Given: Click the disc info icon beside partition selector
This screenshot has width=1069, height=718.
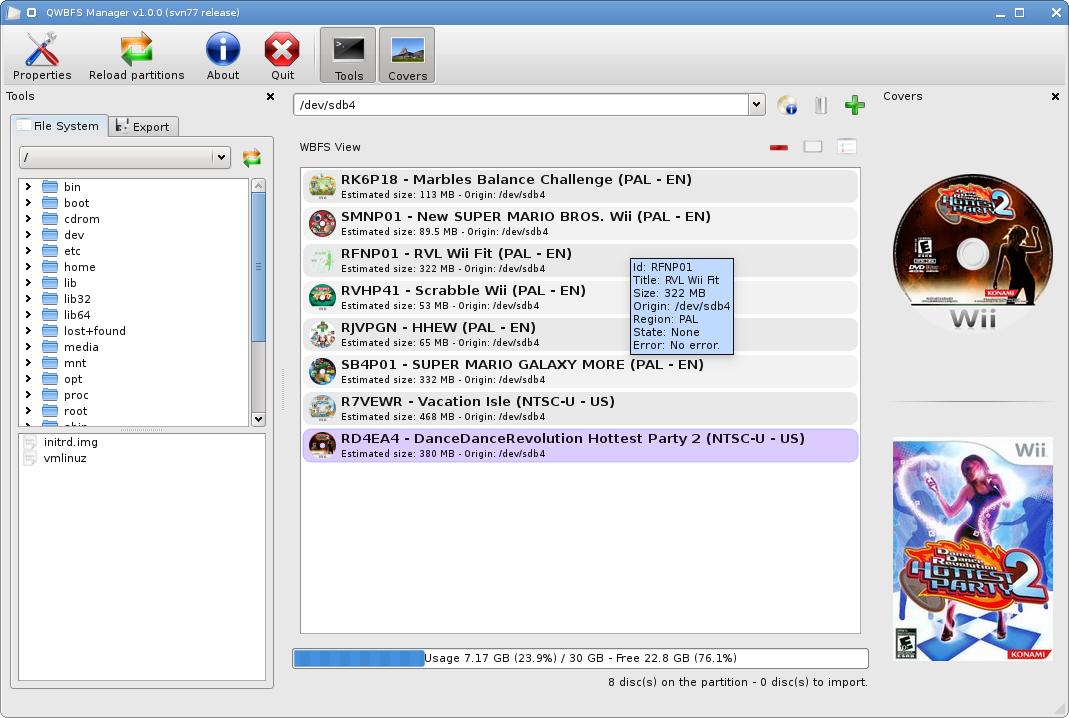Looking at the screenshot, I should 787,105.
